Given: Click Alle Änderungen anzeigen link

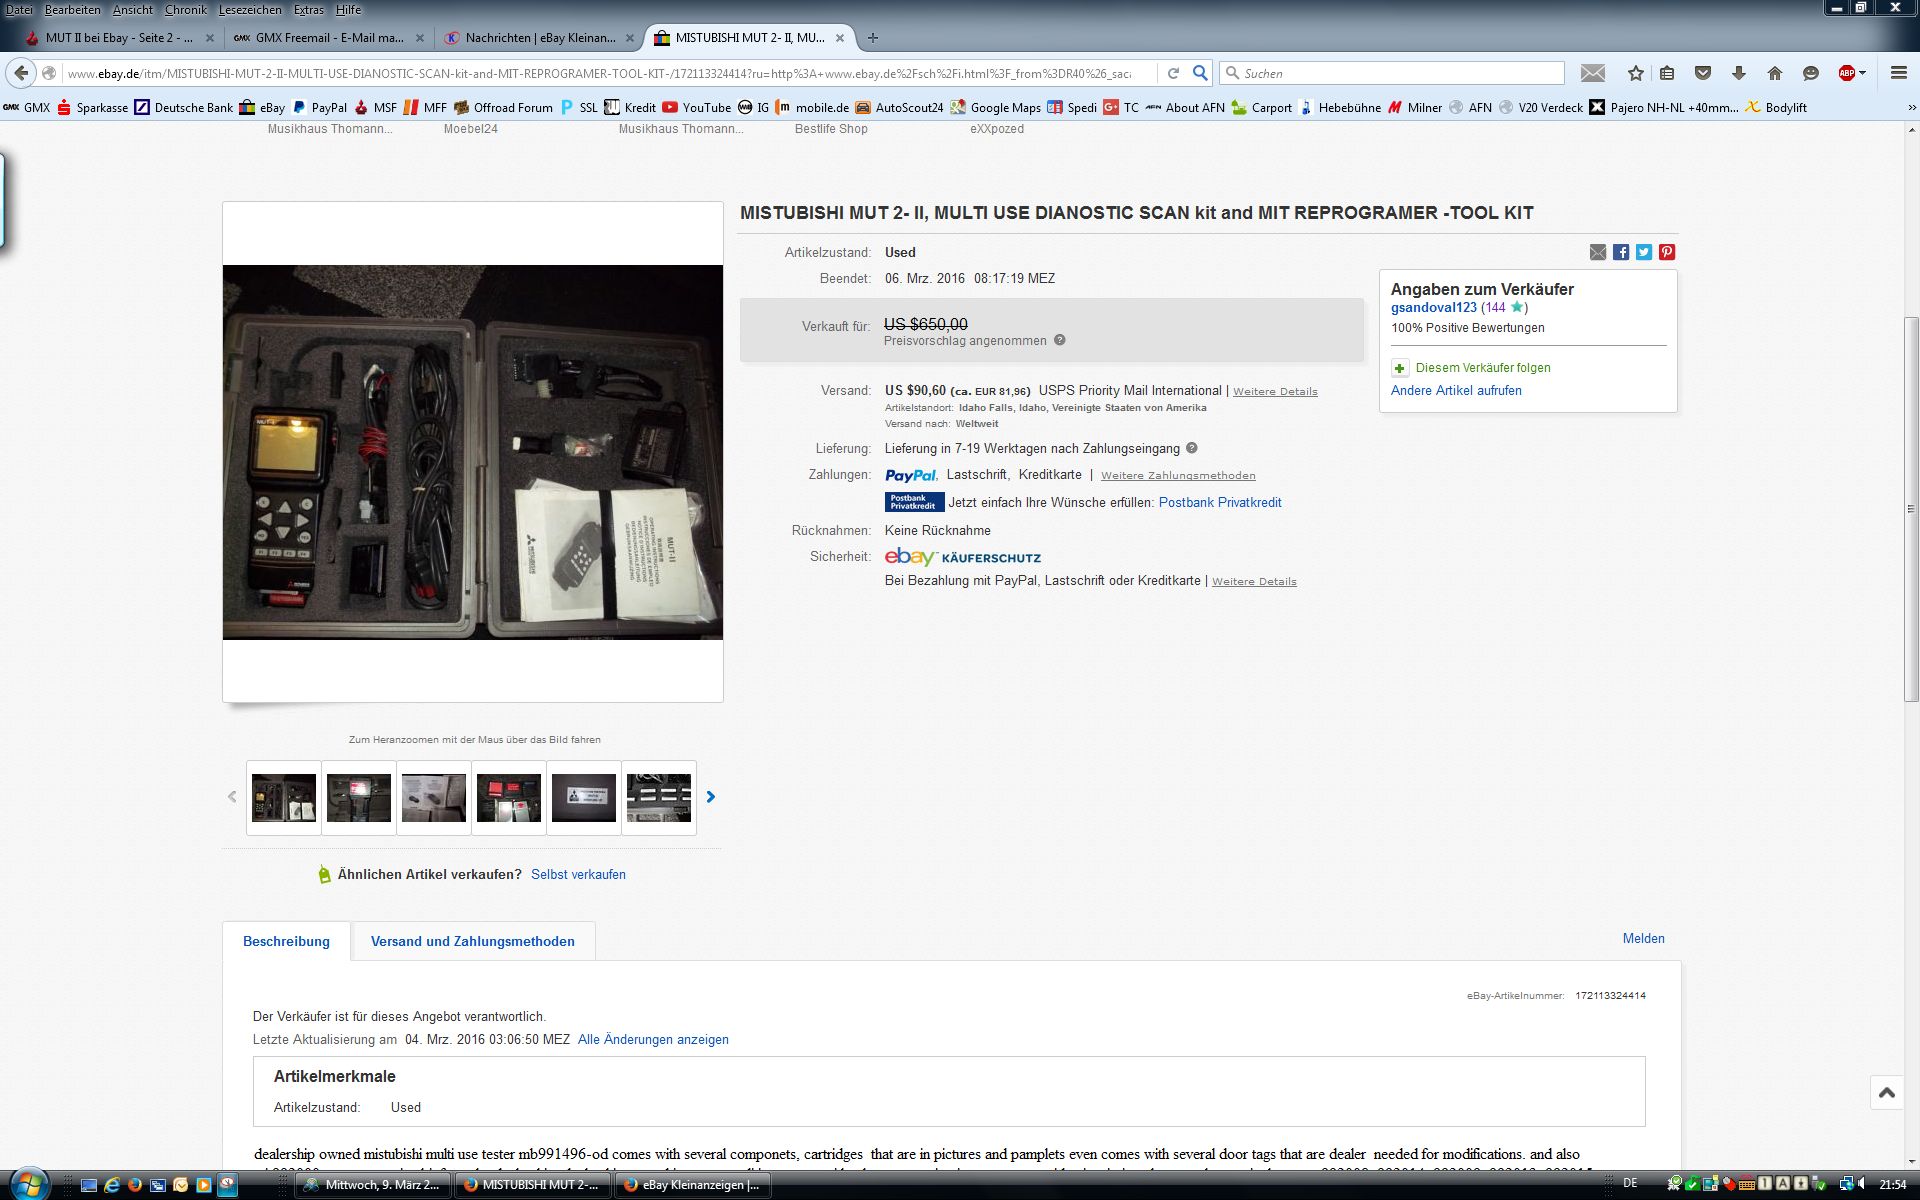Looking at the screenshot, I should pos(653,1040).
